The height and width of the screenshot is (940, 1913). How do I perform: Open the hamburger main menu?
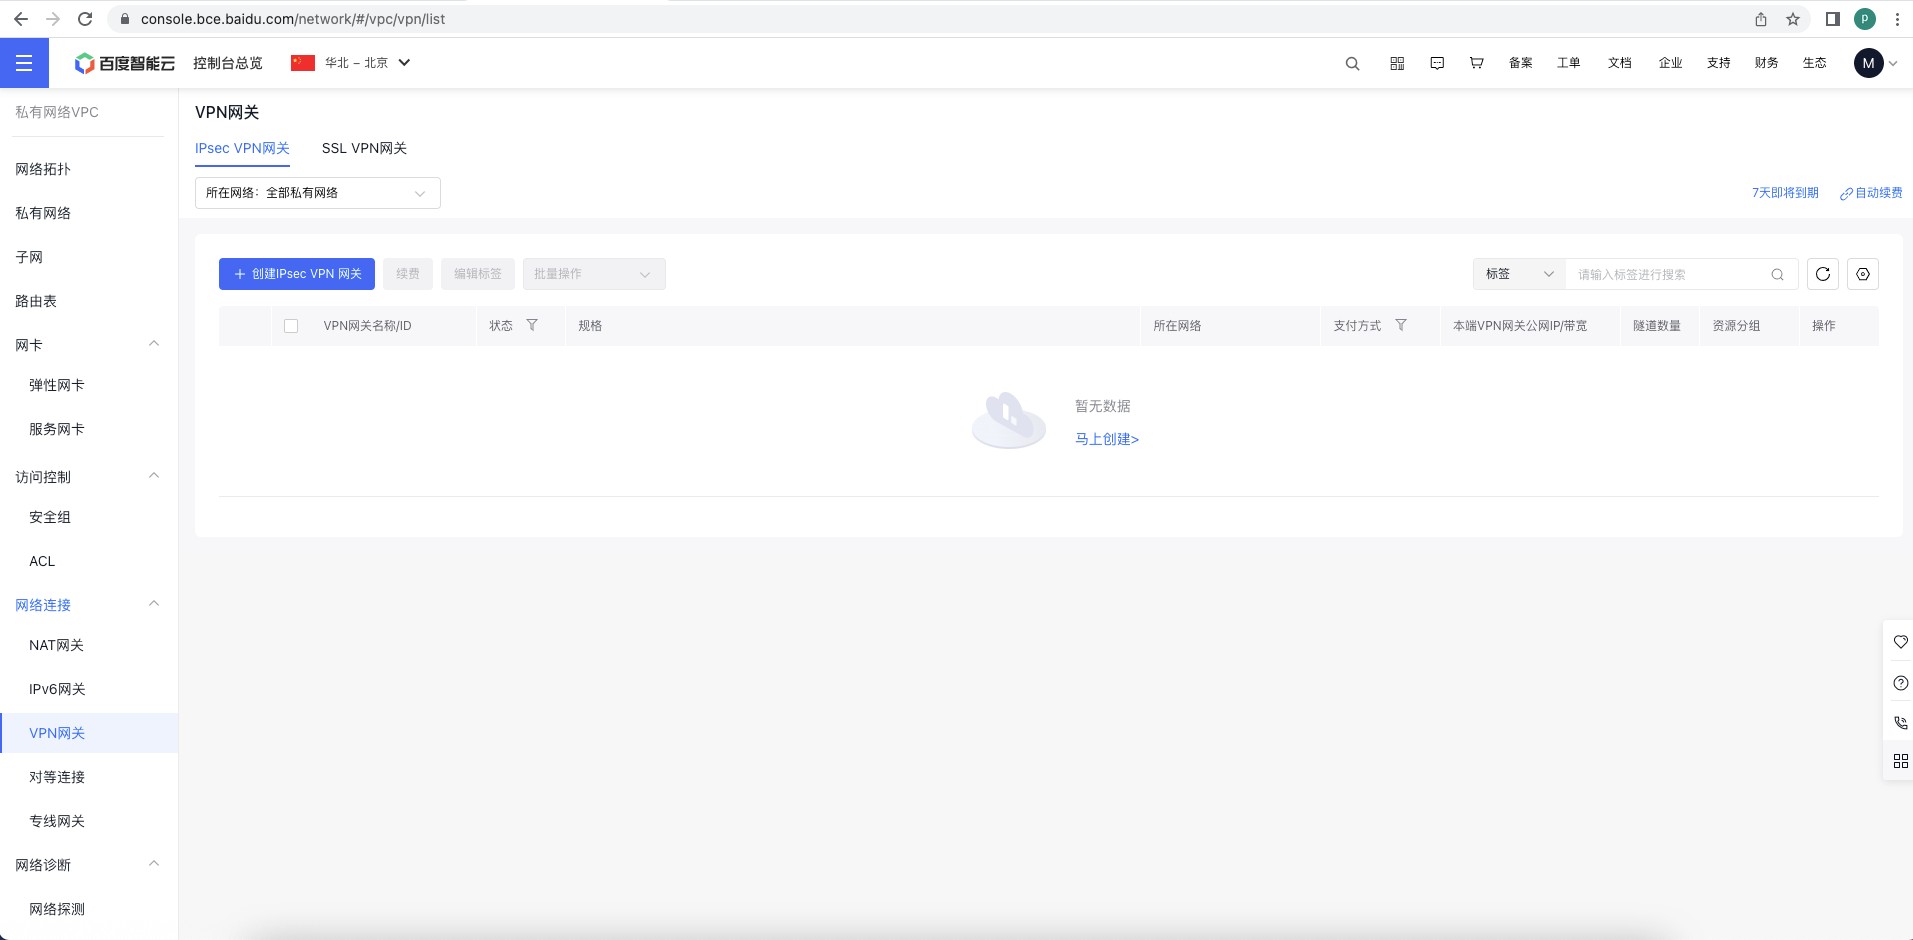24,63
